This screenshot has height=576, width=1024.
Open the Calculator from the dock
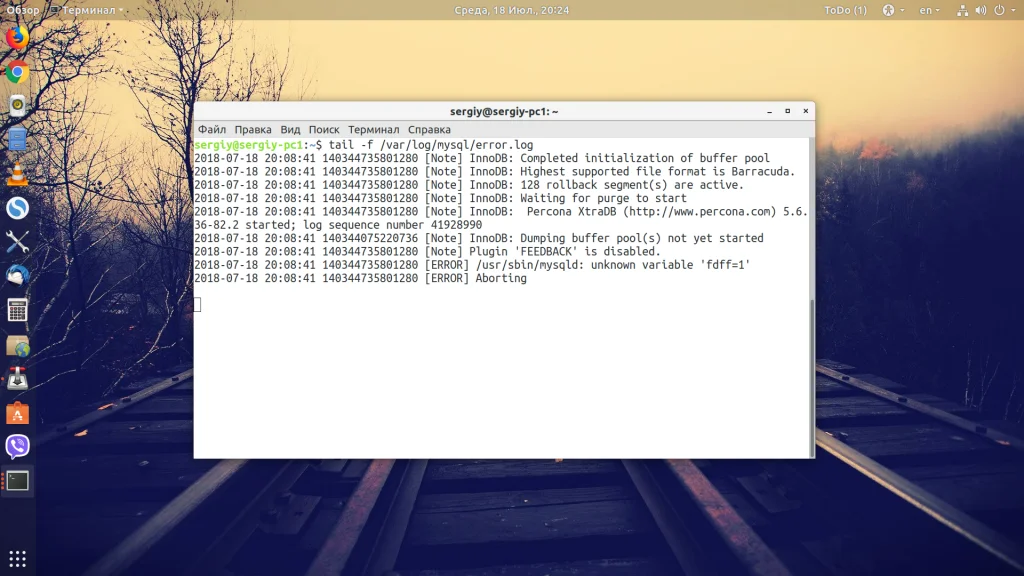click(x=17, y=310)
